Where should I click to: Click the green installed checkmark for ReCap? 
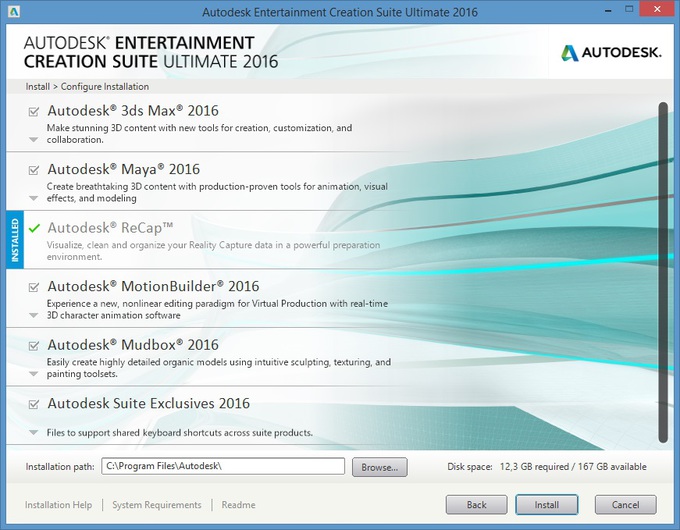click(x=34, y=228)
